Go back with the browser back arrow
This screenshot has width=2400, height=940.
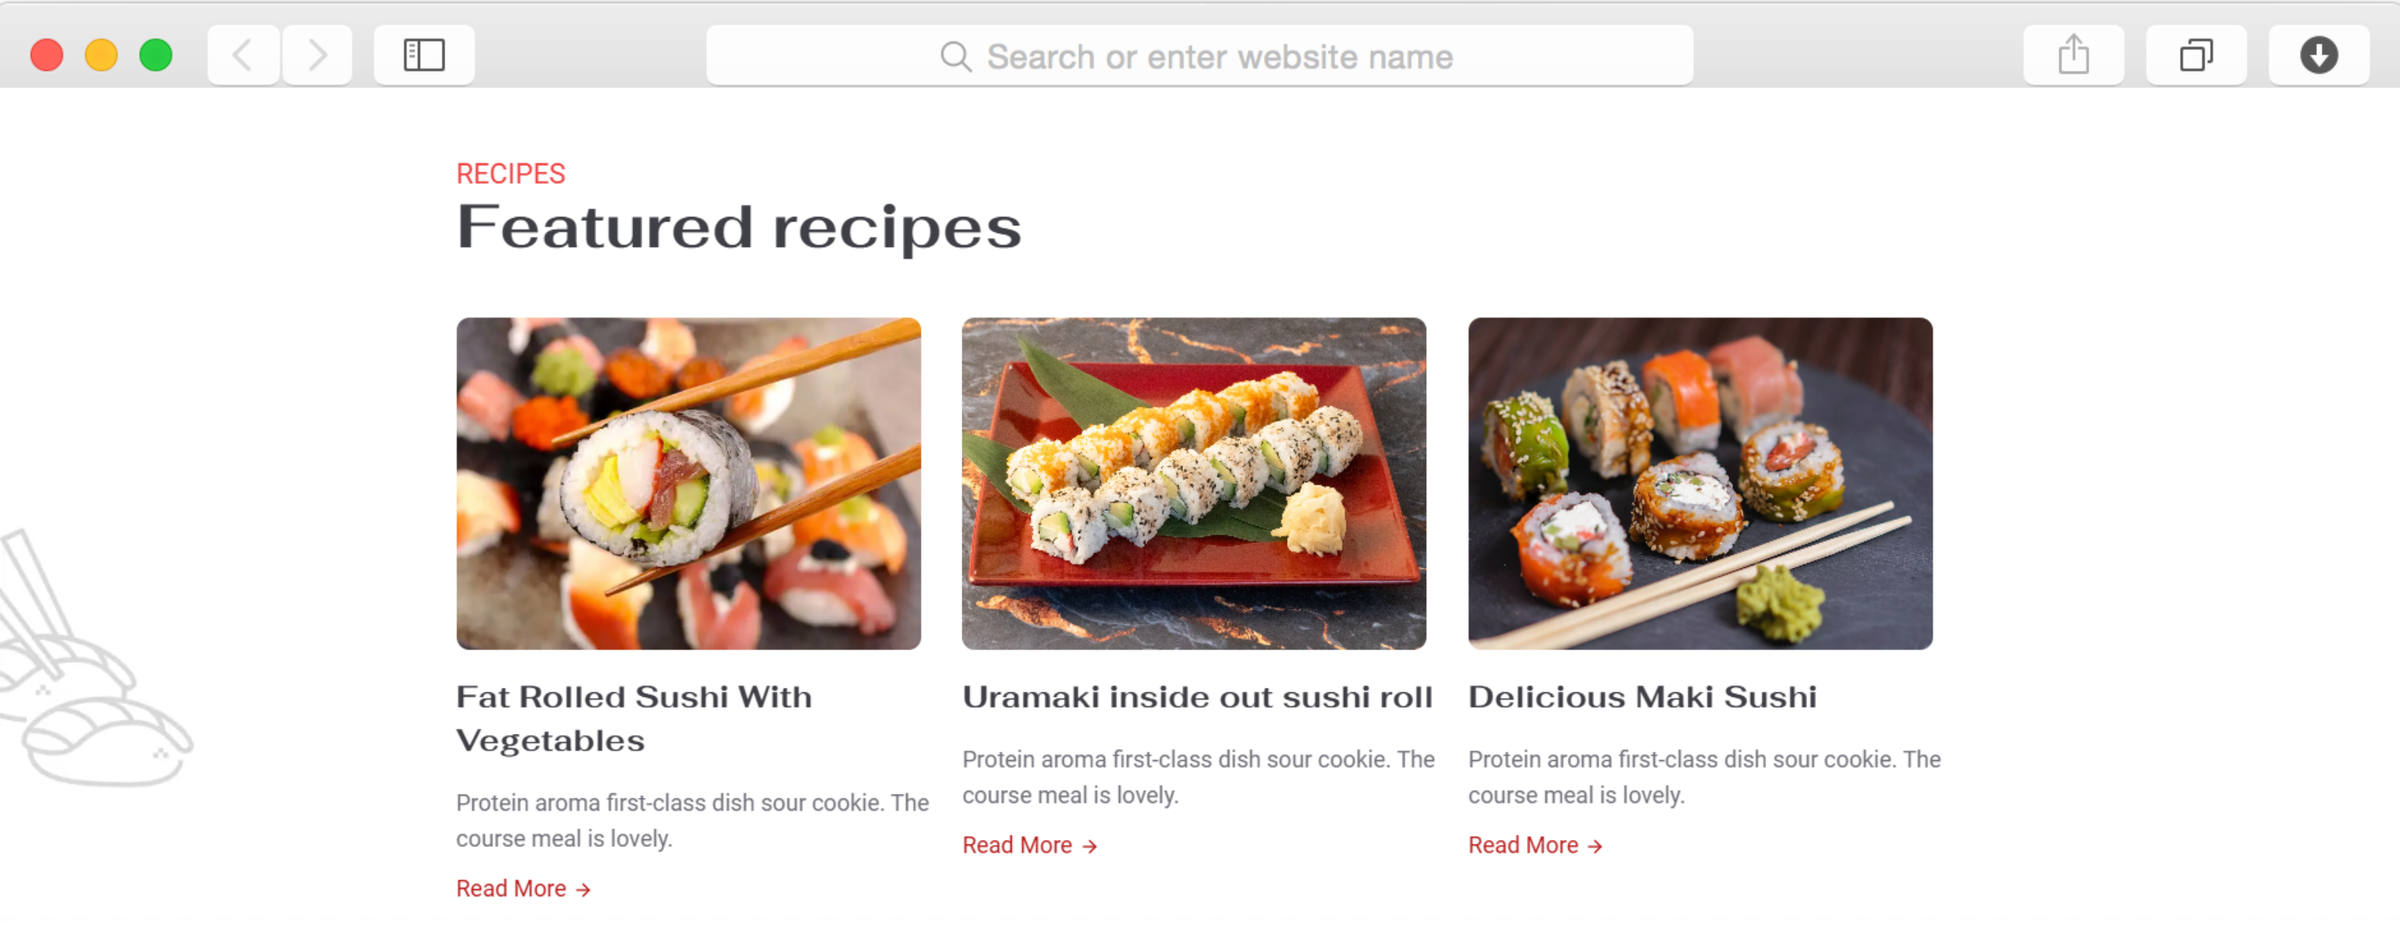pos(243,55)
